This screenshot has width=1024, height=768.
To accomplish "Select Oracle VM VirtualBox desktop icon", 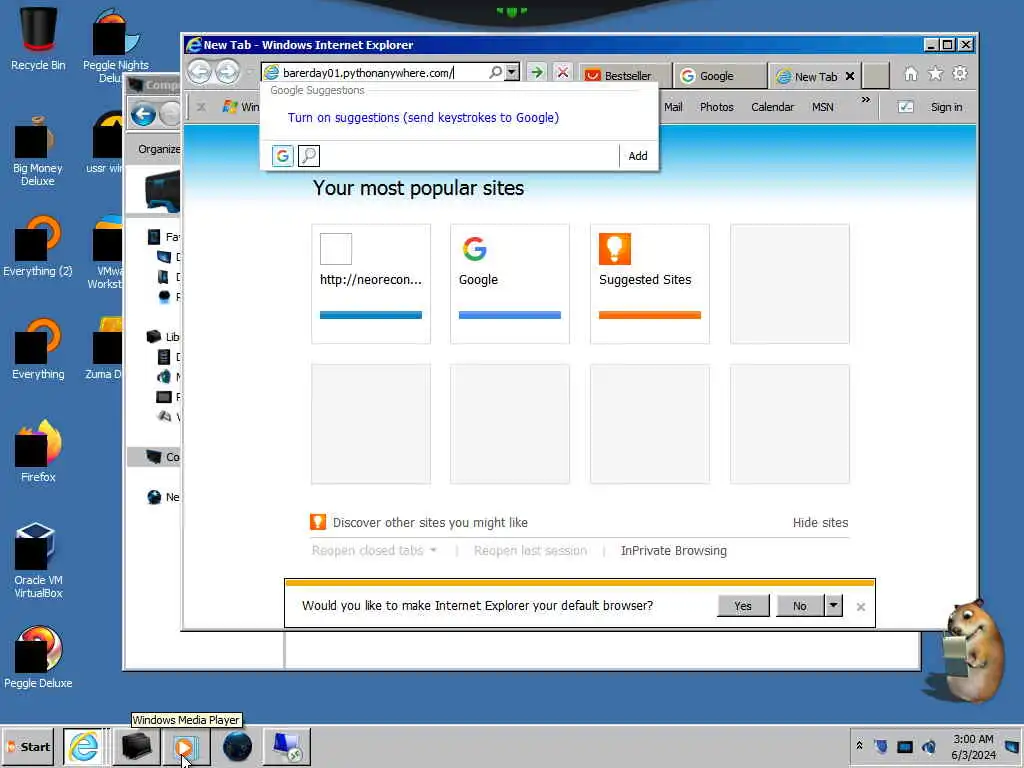I will (38, 560).
